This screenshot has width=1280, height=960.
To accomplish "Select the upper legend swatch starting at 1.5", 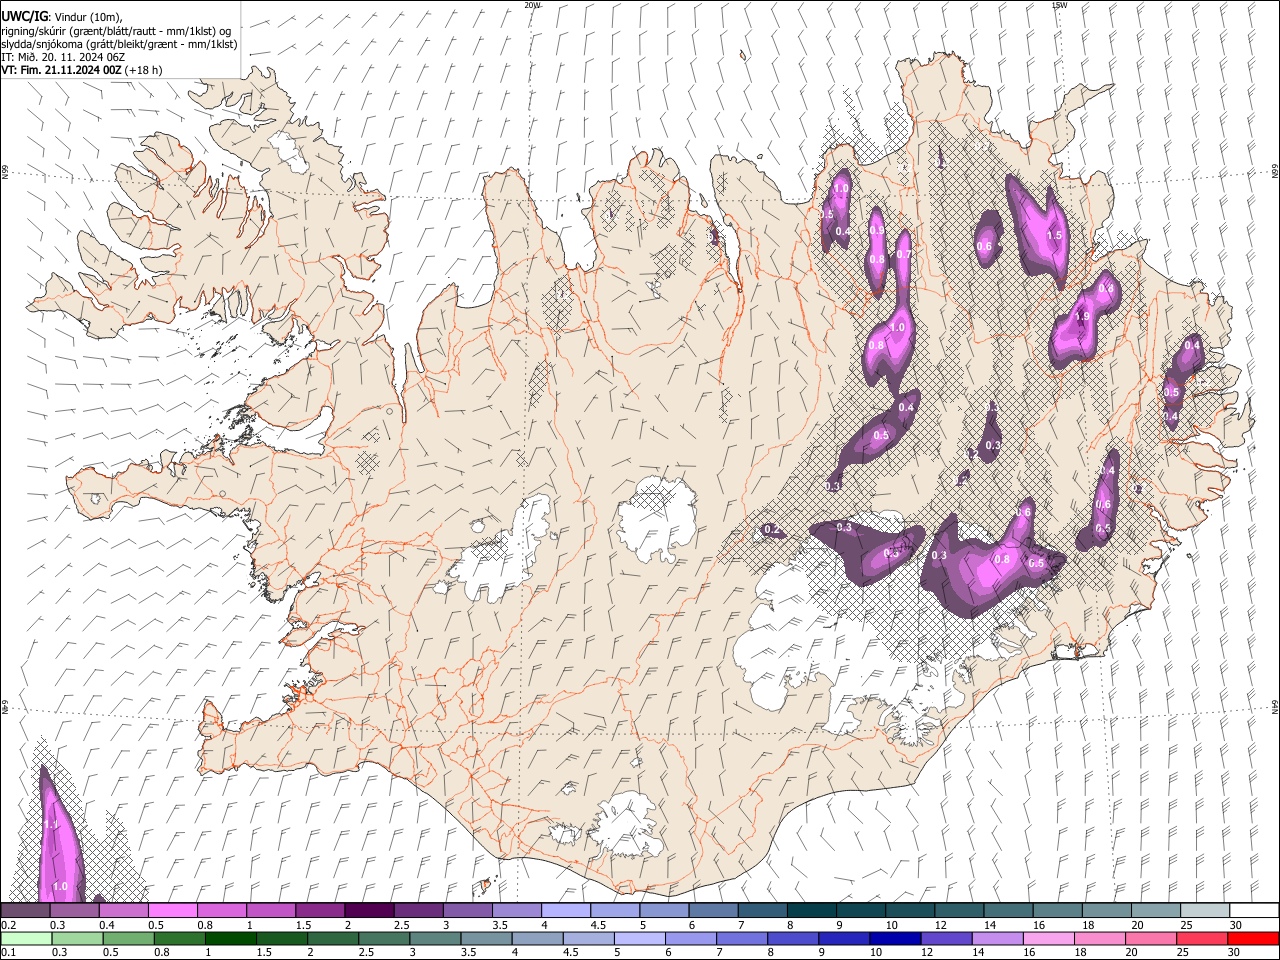I will (320, 911).
